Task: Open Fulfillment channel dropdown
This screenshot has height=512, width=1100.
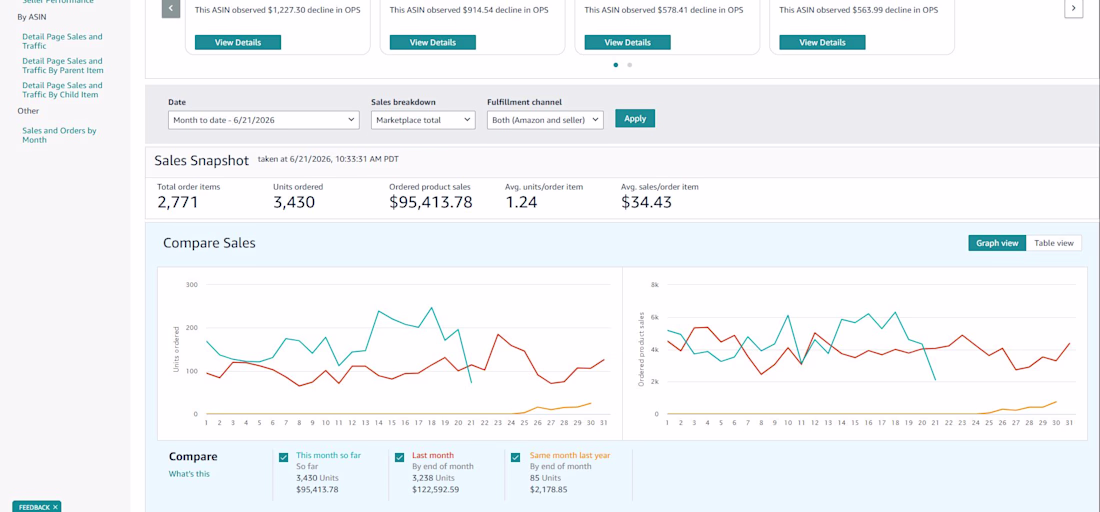Action: pos(545,120)
